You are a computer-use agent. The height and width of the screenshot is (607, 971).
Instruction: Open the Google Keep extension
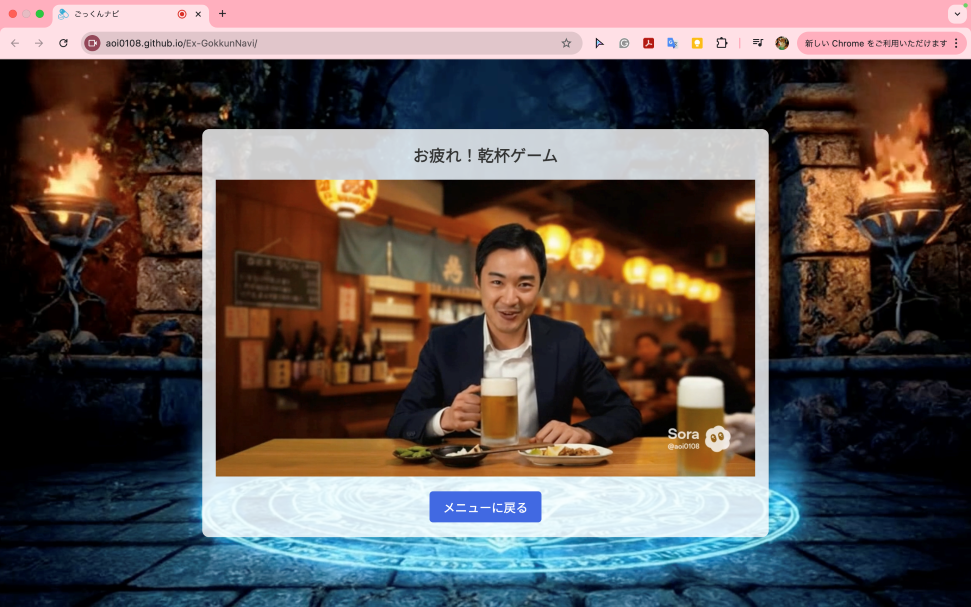point(697,43)
